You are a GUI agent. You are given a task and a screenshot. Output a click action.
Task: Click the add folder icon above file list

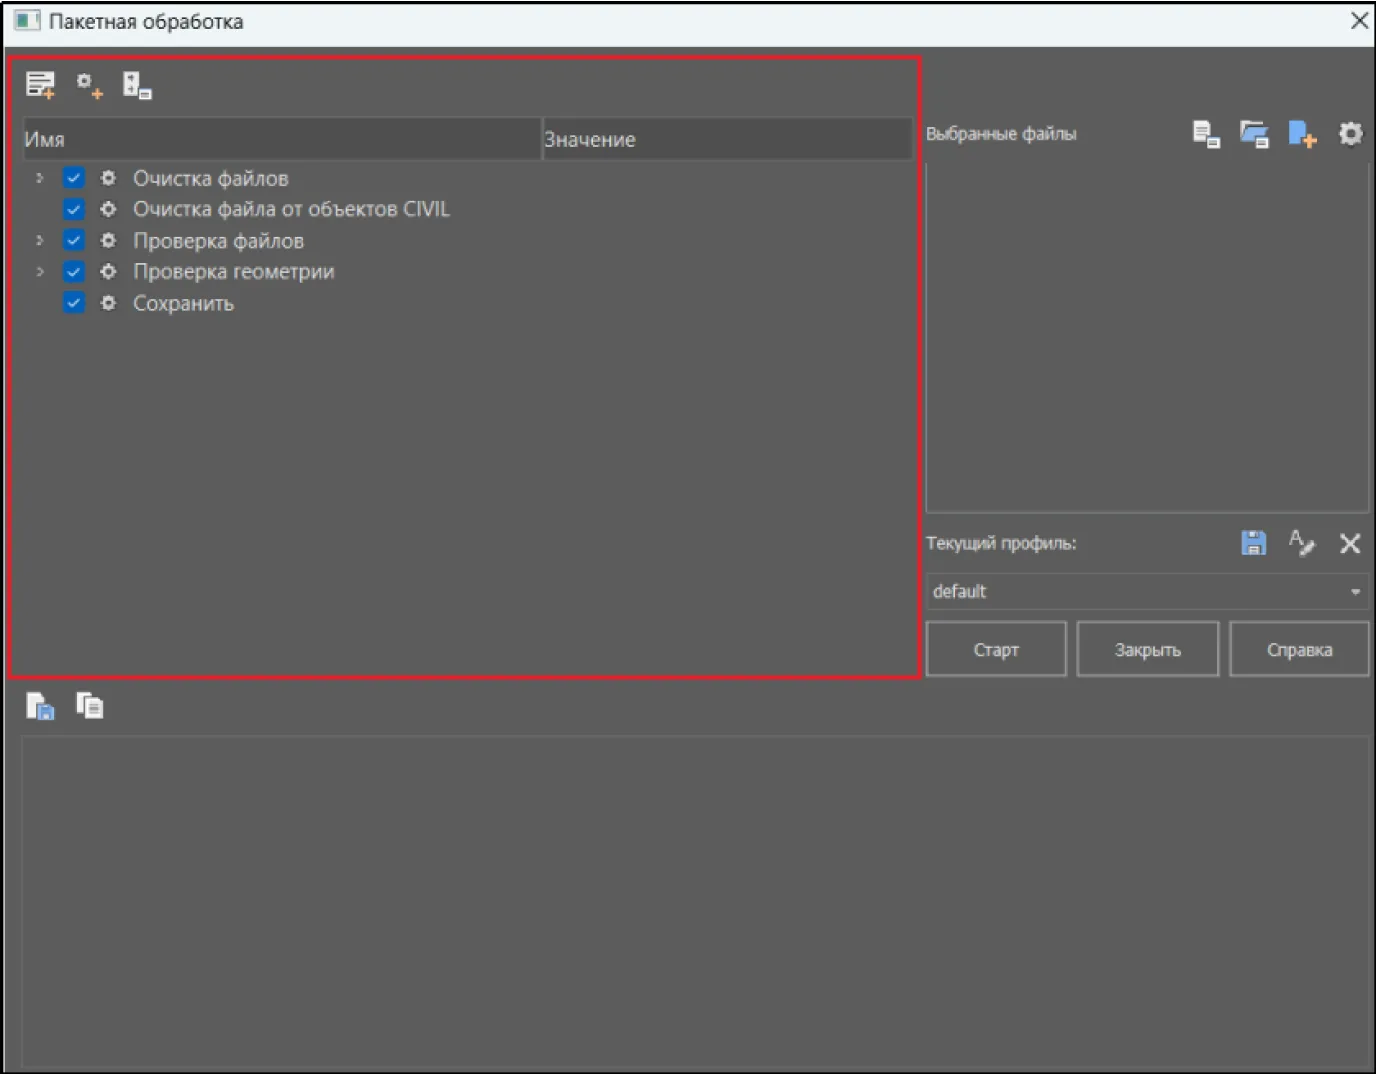(1254, 134)
